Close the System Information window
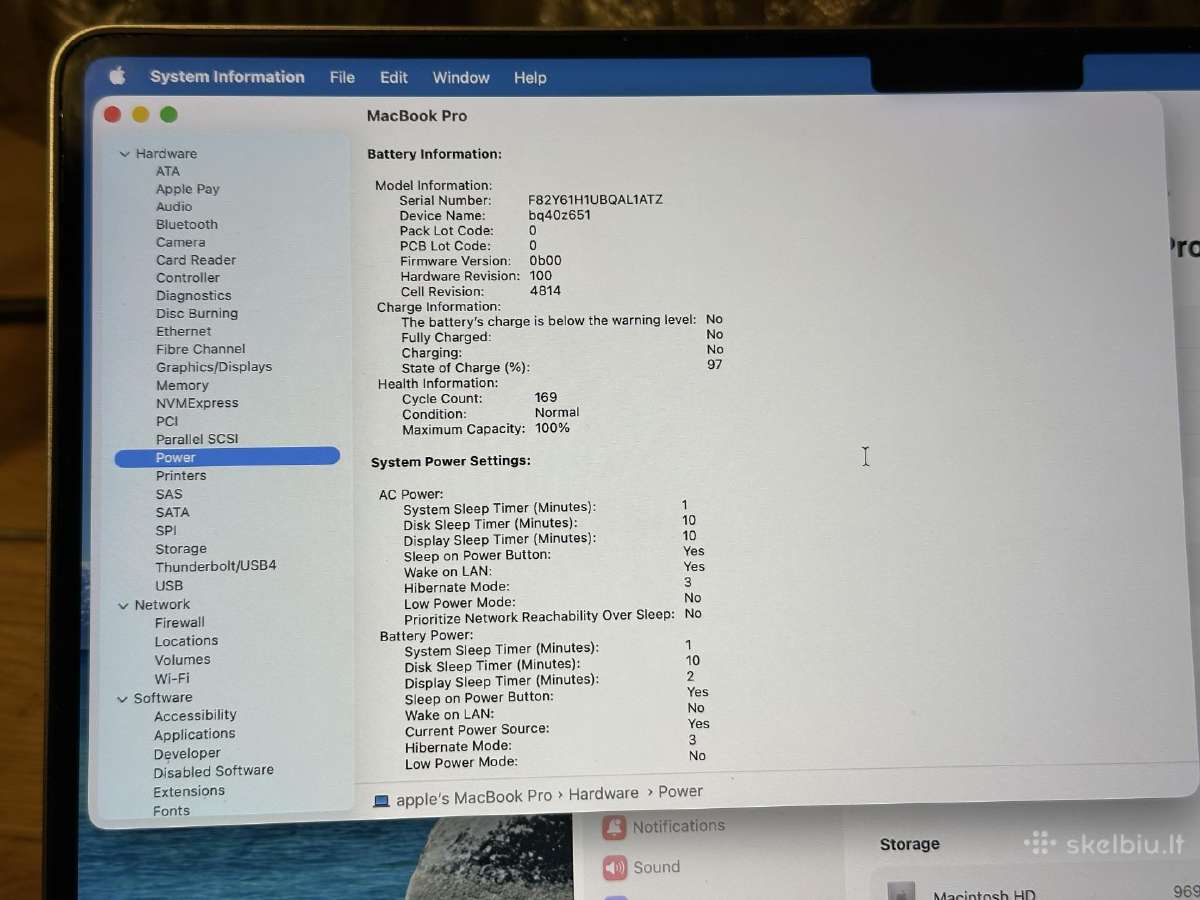Viewport: 1200px width, 900px height. 112,115
